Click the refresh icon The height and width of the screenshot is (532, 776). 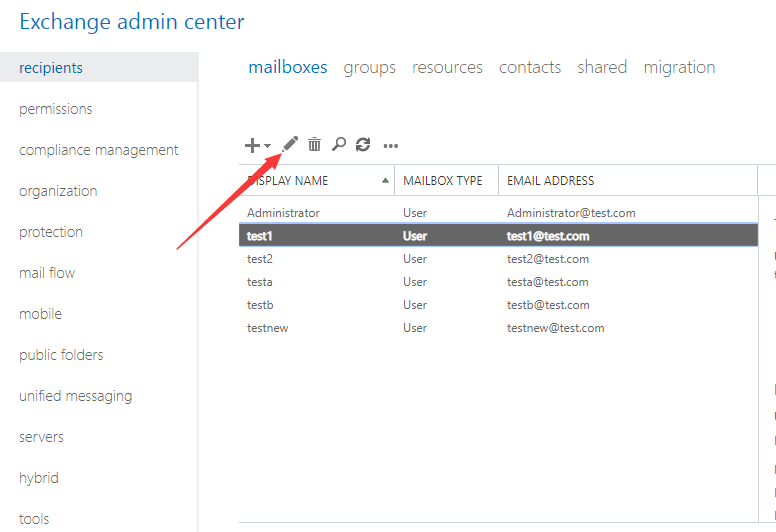pos(363,145)
